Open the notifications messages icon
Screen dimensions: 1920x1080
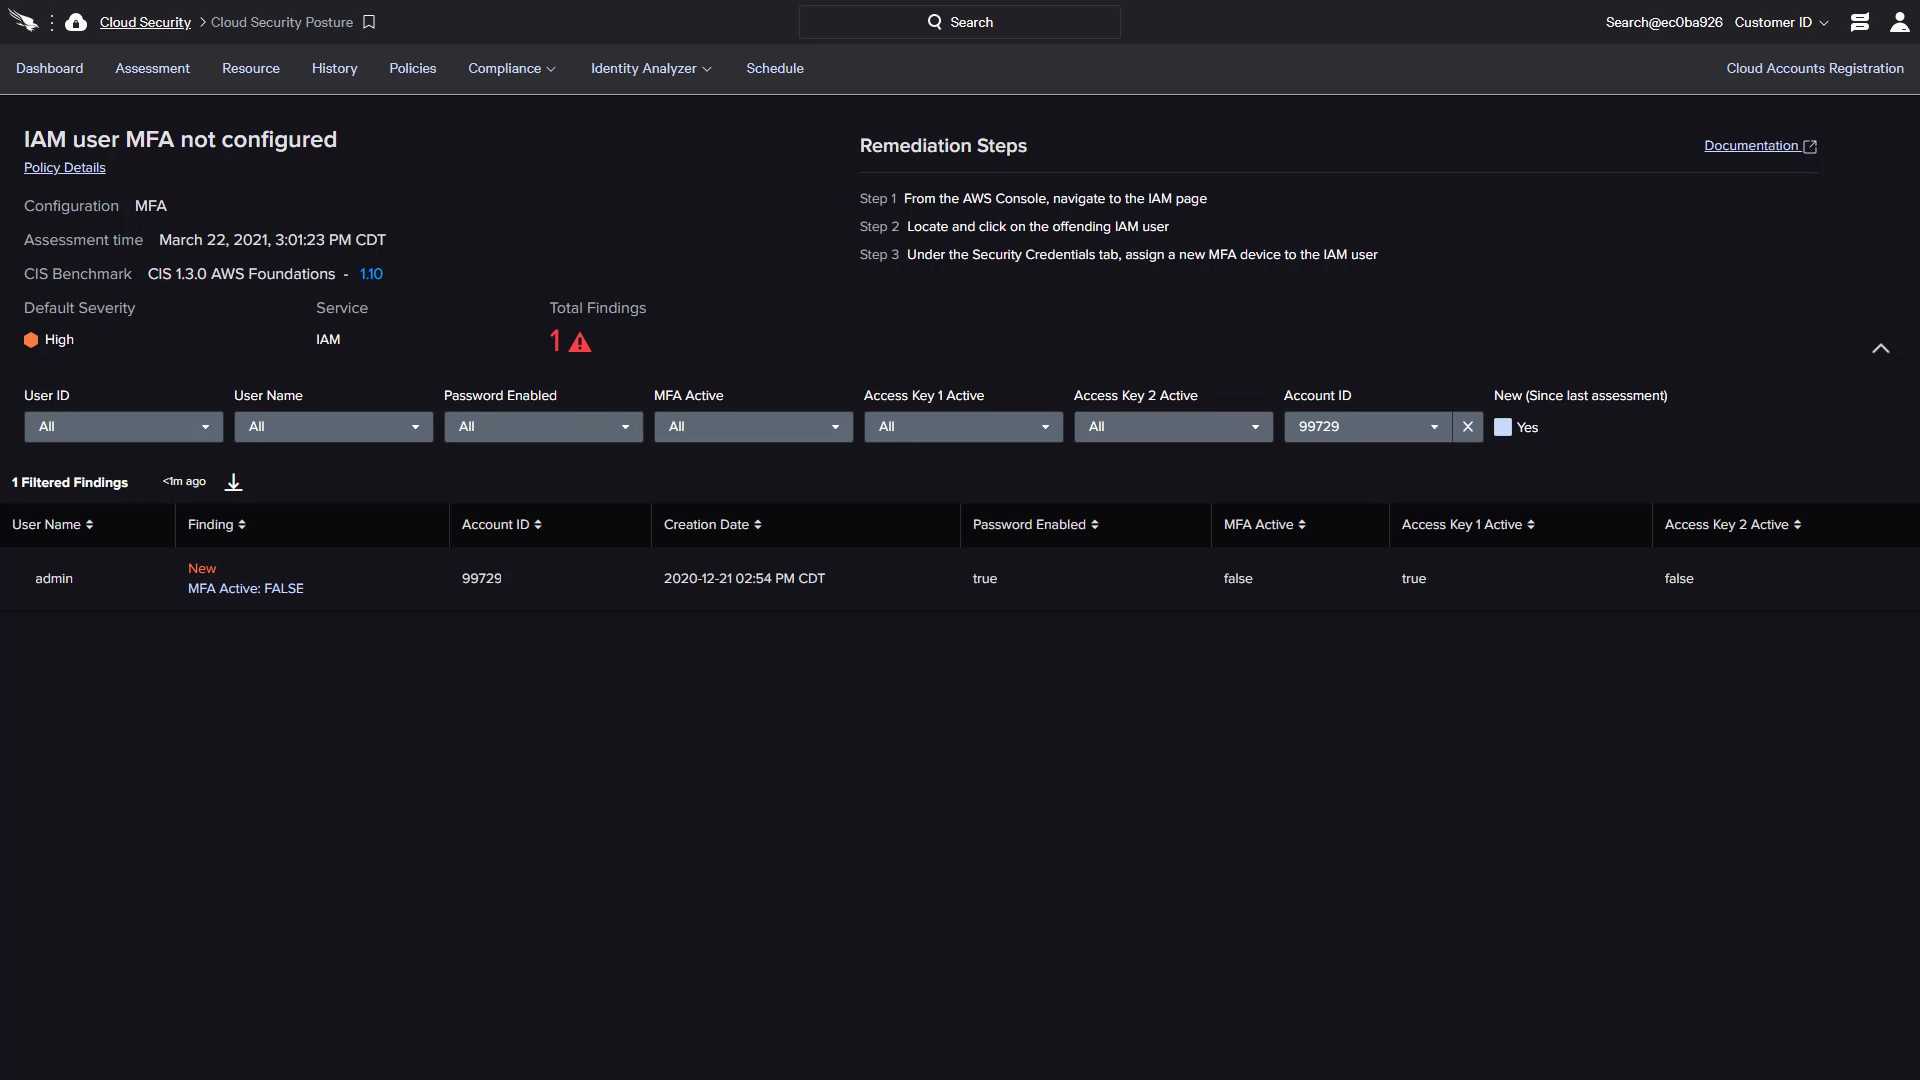1860,22
